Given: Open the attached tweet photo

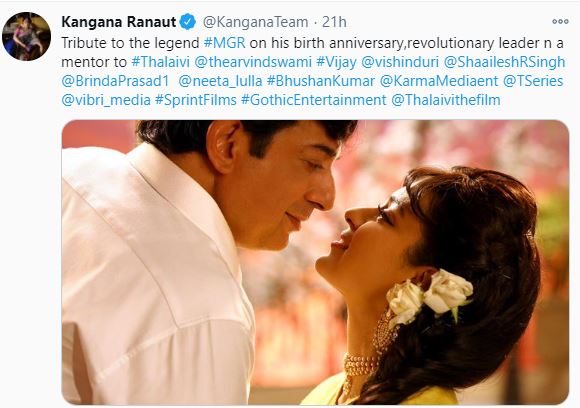Looking at the screenshot, I should [x=315, y=262].
